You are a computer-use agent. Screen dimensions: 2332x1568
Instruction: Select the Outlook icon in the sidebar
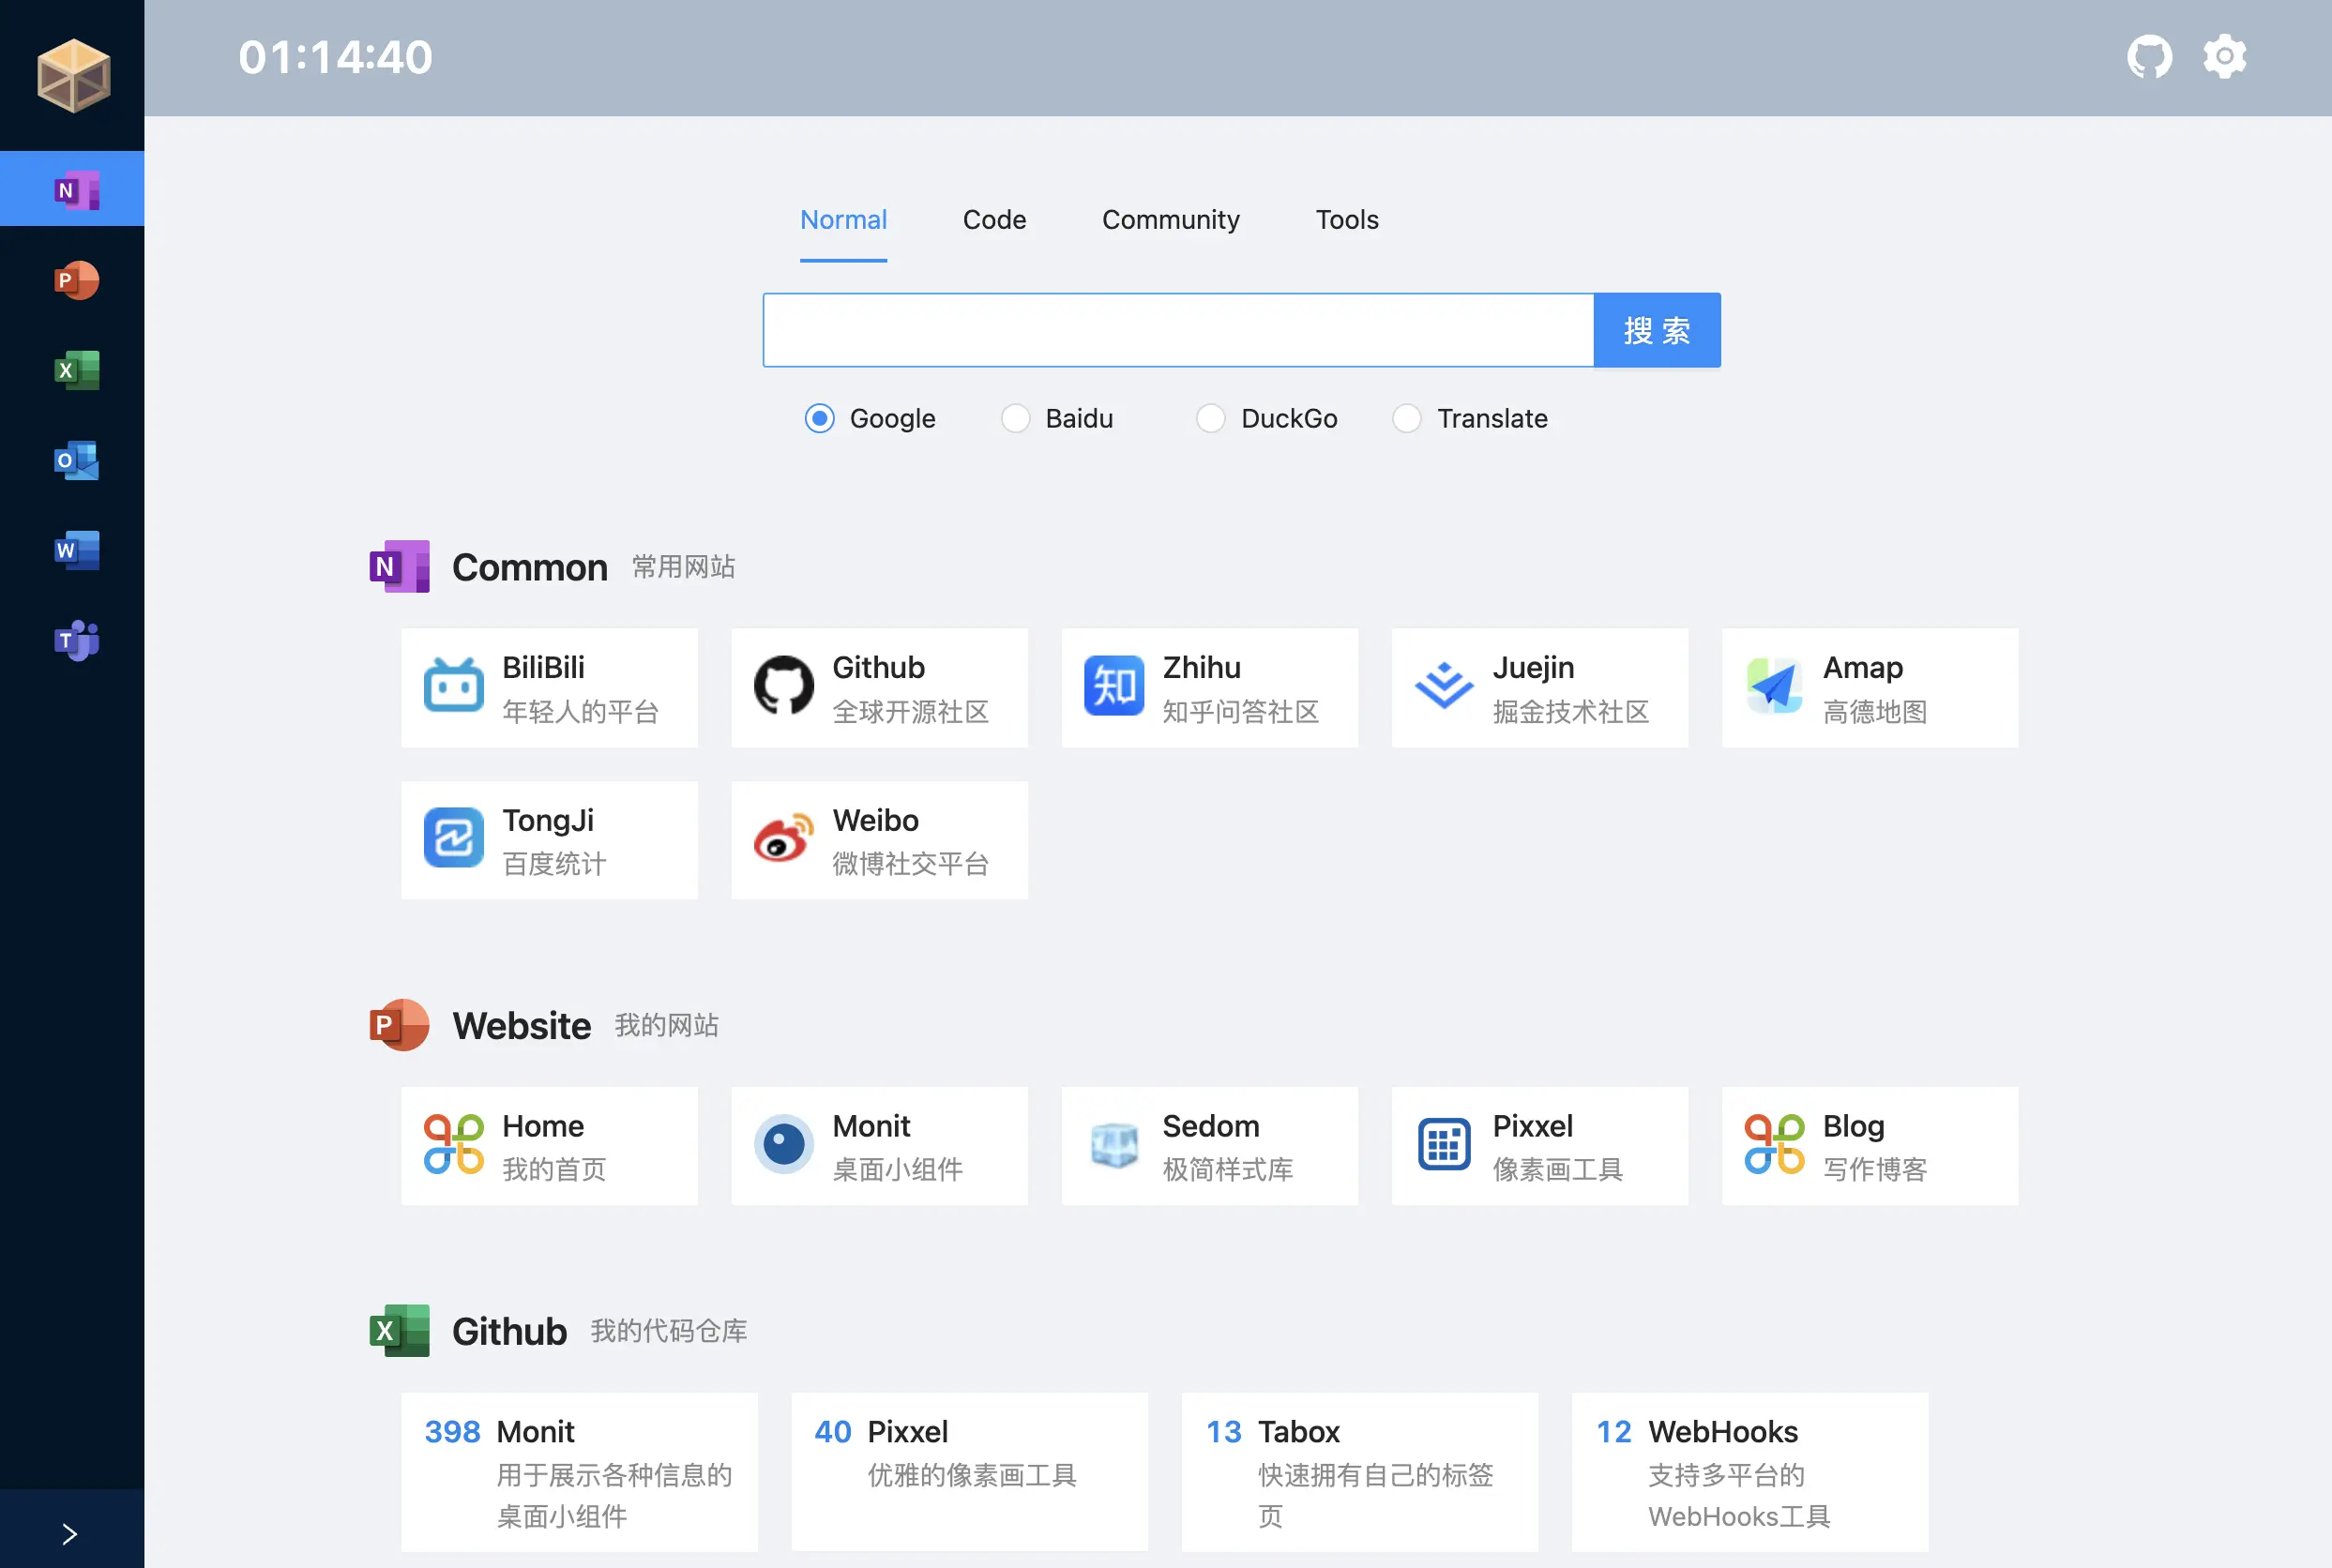click(76, 460)
